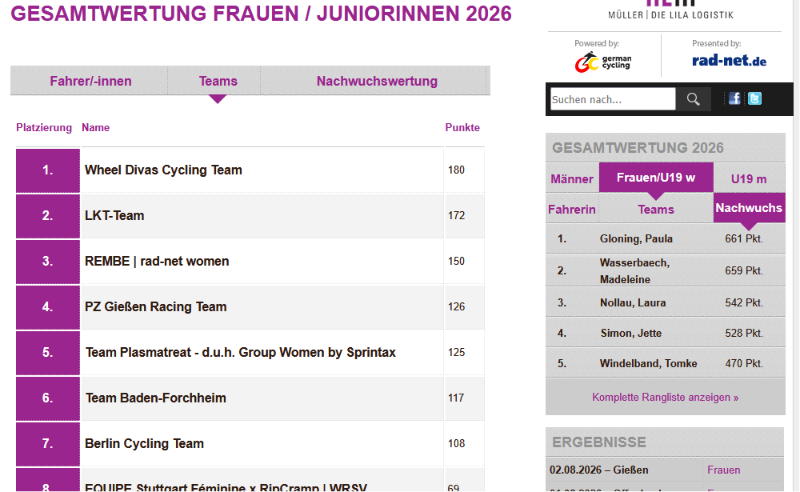This screenshot has width=800, height=492.
Task: Click the purple rank '3.' cell
Action: pos(48,261)
